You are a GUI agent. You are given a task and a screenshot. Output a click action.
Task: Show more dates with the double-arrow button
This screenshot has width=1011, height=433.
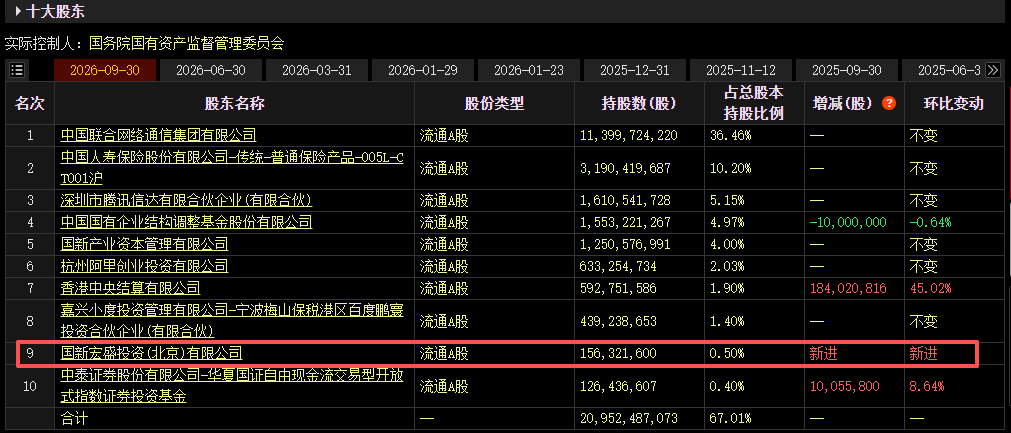993,70
